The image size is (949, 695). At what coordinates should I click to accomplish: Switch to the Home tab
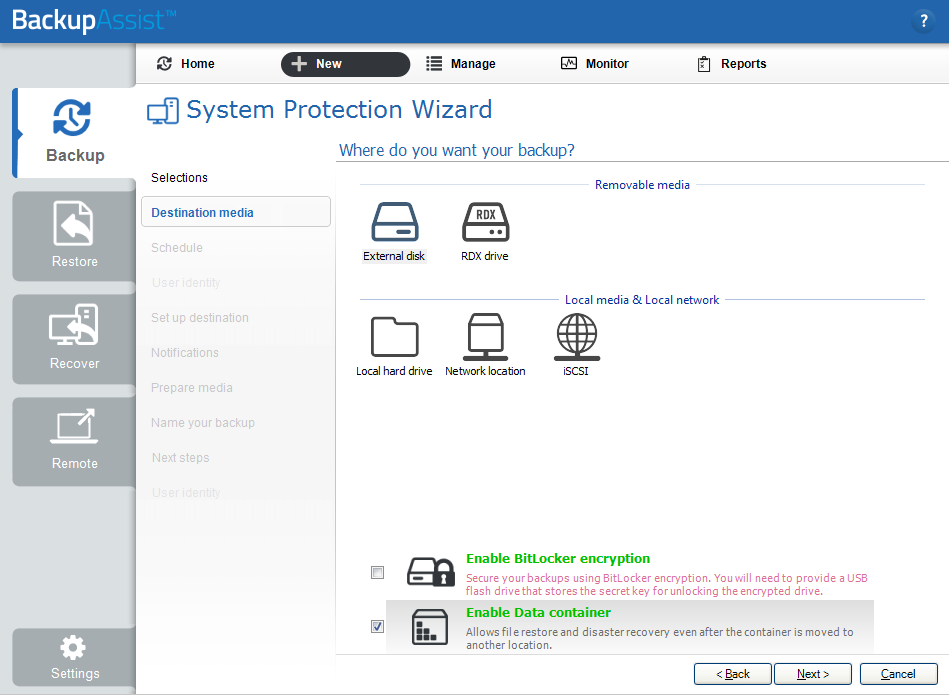pos(186,64)
